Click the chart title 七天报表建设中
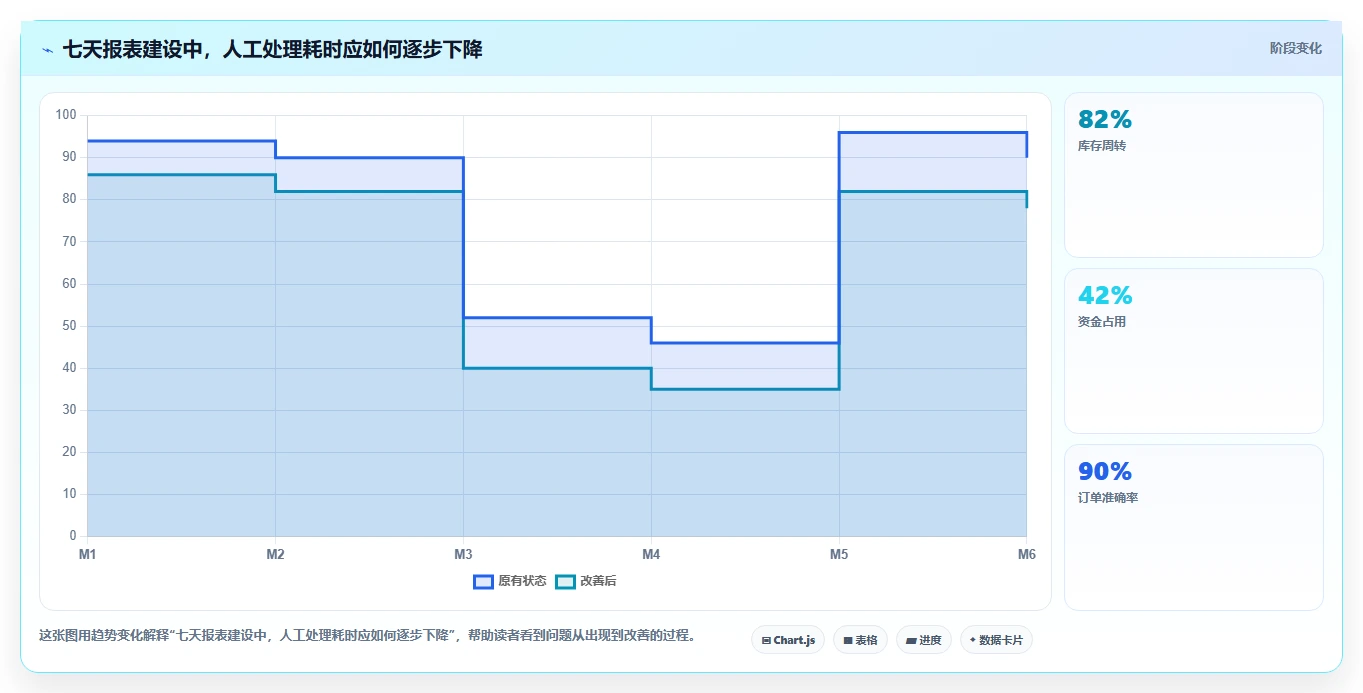Screen dimensions: 1363x693 click(272, 49)
